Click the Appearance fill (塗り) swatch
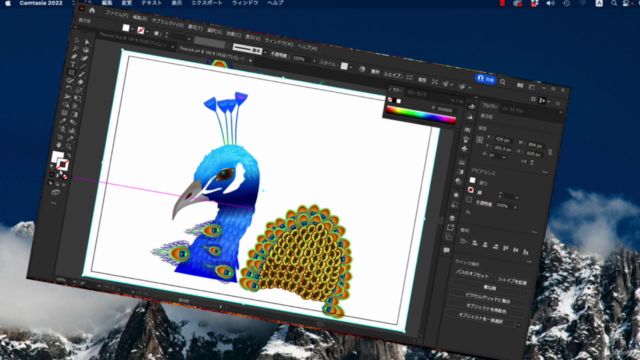Image resolution: width=640 pixels, height=360 pixels. [x=472, y=180]
